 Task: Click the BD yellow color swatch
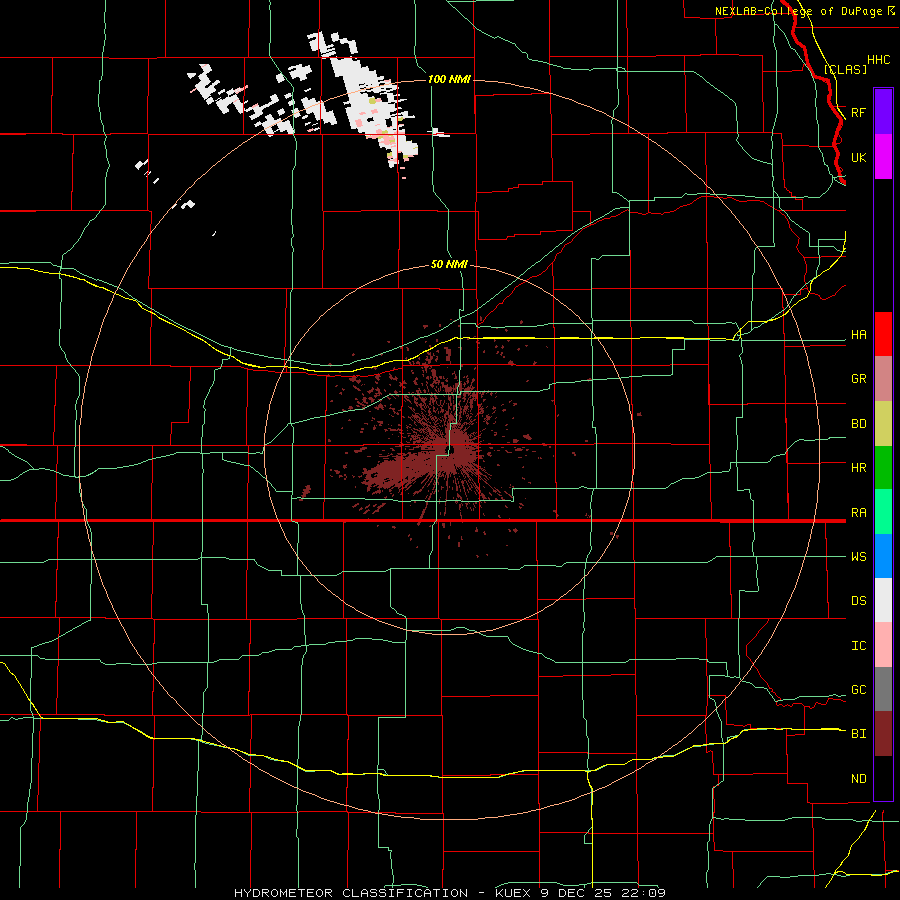tap(883, 424)
